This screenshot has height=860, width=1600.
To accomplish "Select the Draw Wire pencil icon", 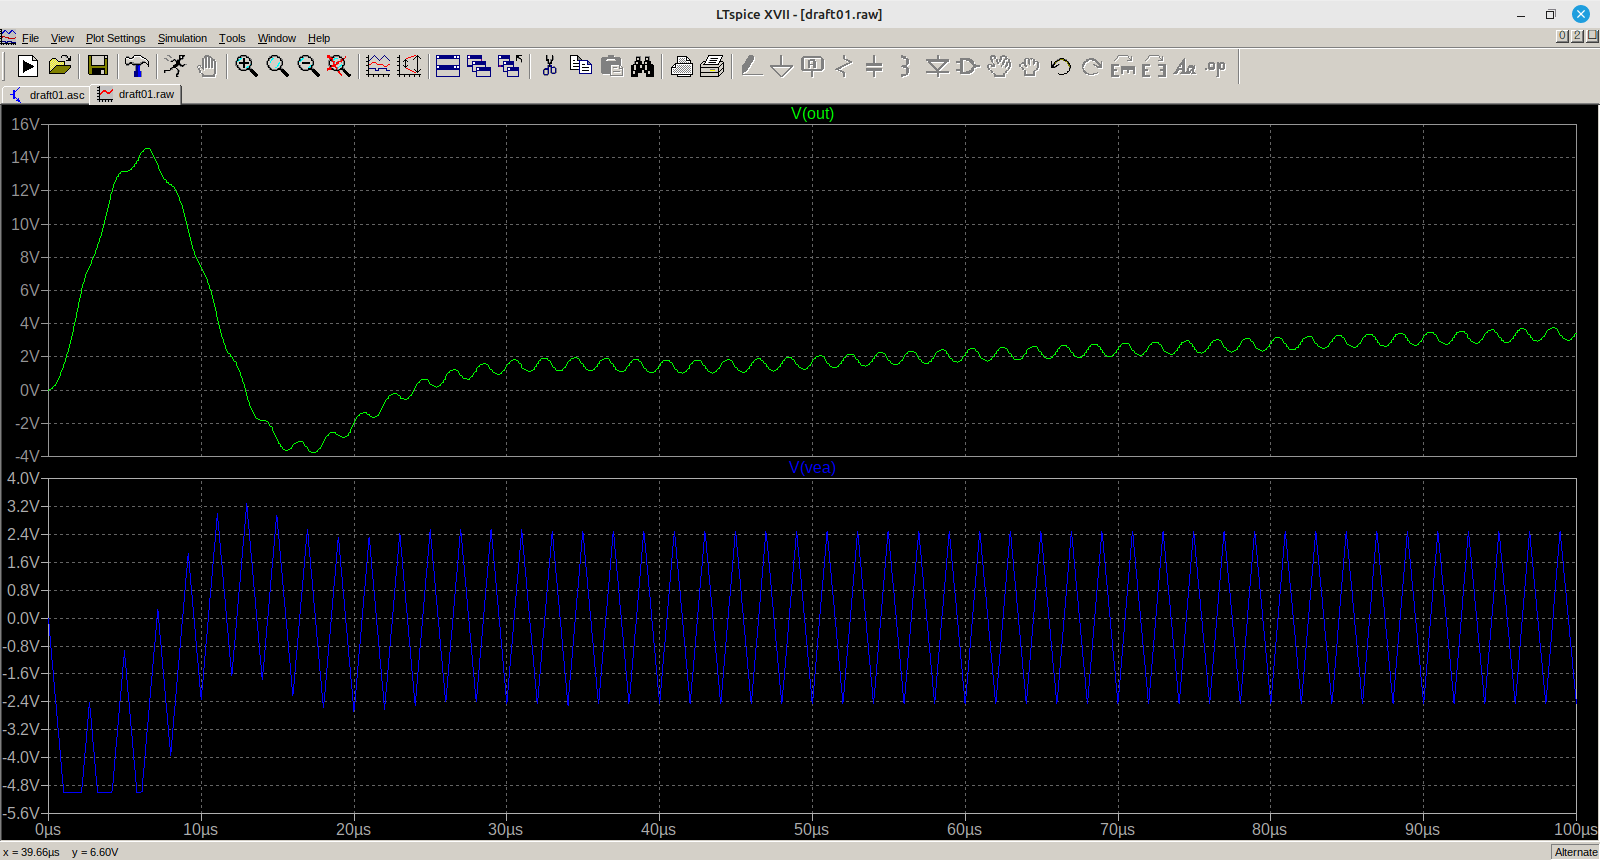I will pos(751,66).
